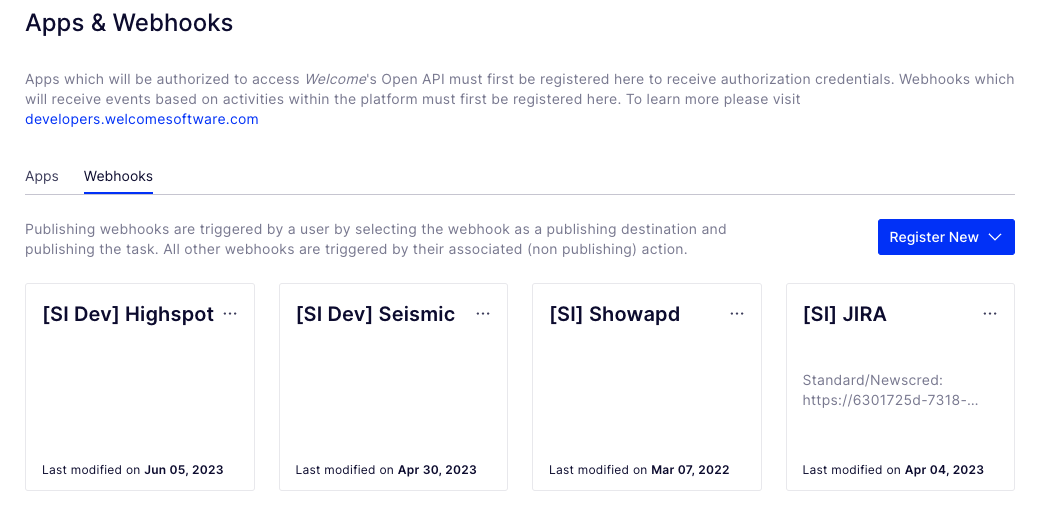Select the Webhooks tab
Image resolution: width=1037 pixels, height=513 pixels.
[118, 176]
